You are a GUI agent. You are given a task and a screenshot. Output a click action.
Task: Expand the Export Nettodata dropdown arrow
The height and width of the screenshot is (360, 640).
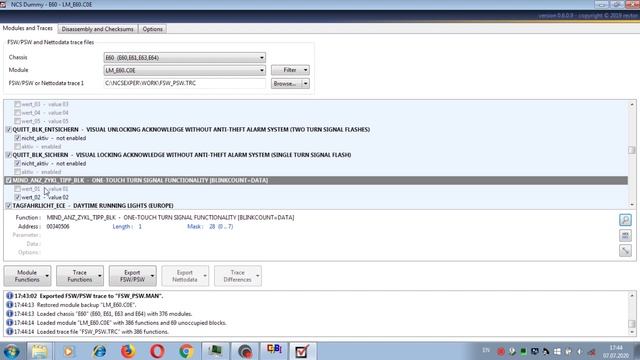coord(205,276)
